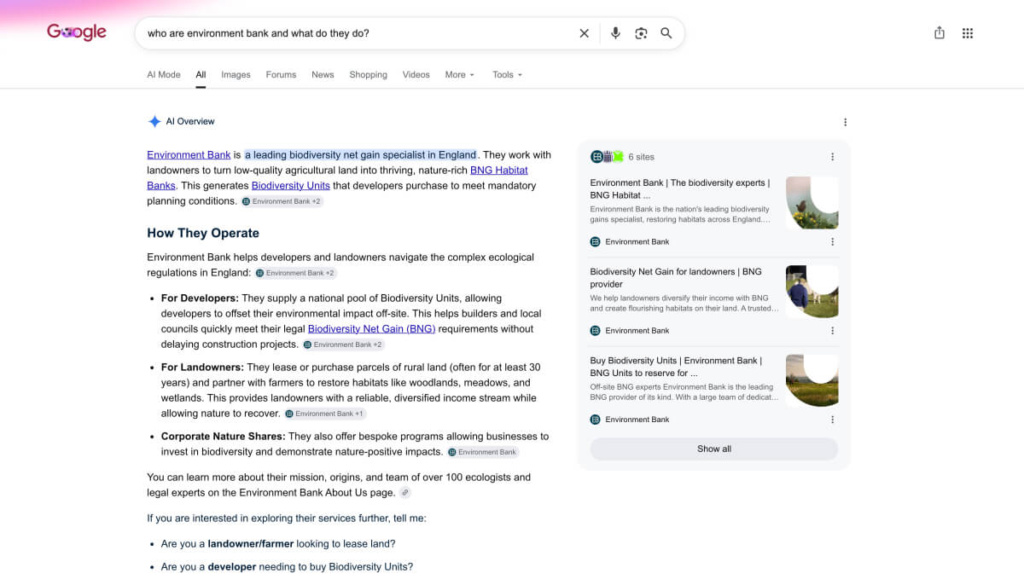1024x585 pixels.
Task: Open the Biodiversity Net Gain (BNG) link
Action: 372,329
